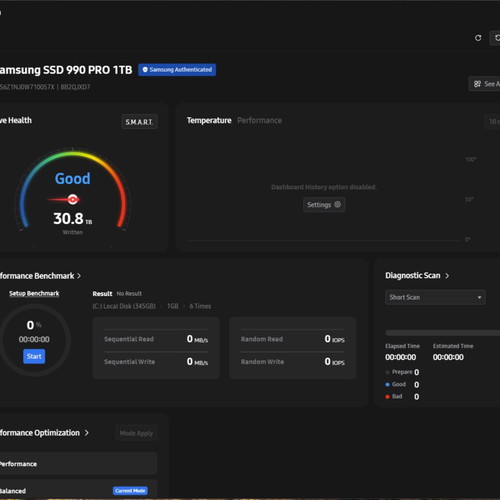
Task: Expand Performance Optimization chevron
Action: tap(87, 433)
